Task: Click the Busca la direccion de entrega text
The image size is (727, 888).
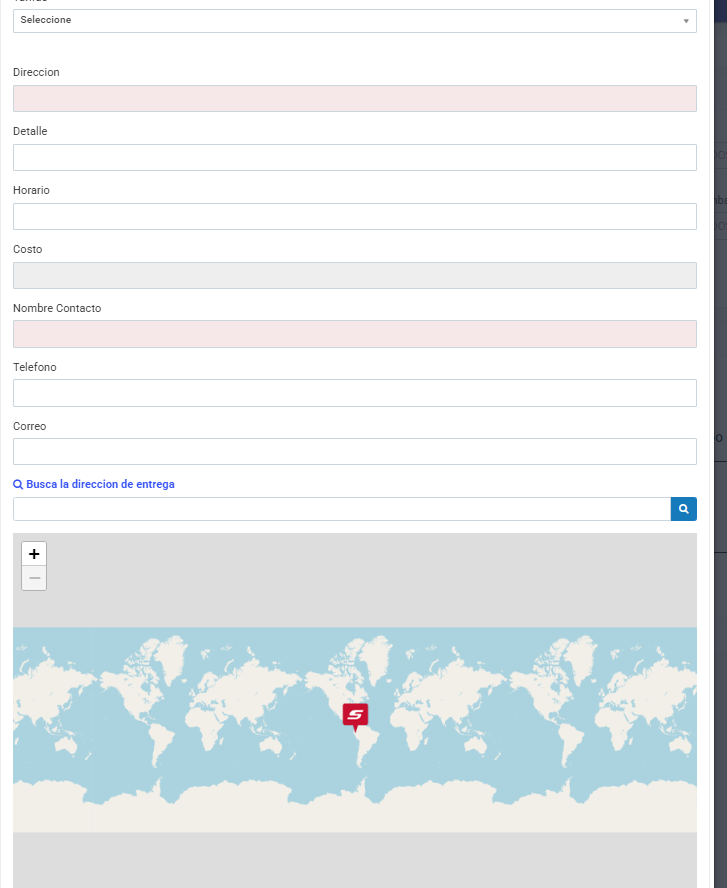Action: pyautogui.click(x=100, y=484)
